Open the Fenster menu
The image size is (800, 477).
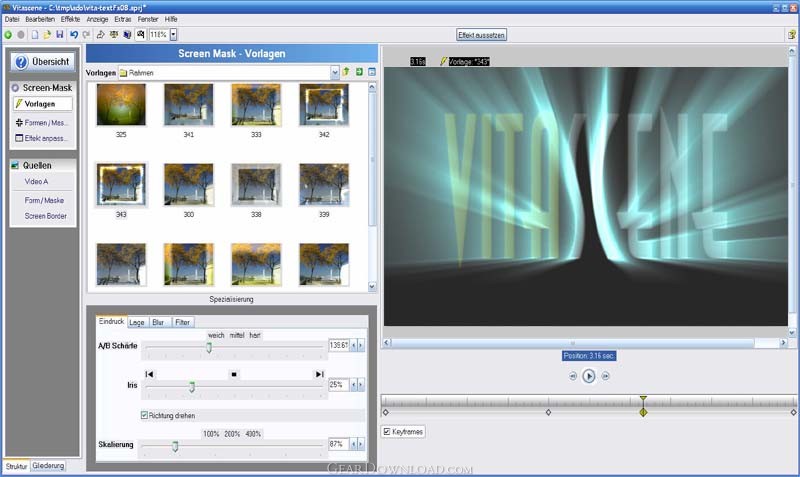[148, 19]
